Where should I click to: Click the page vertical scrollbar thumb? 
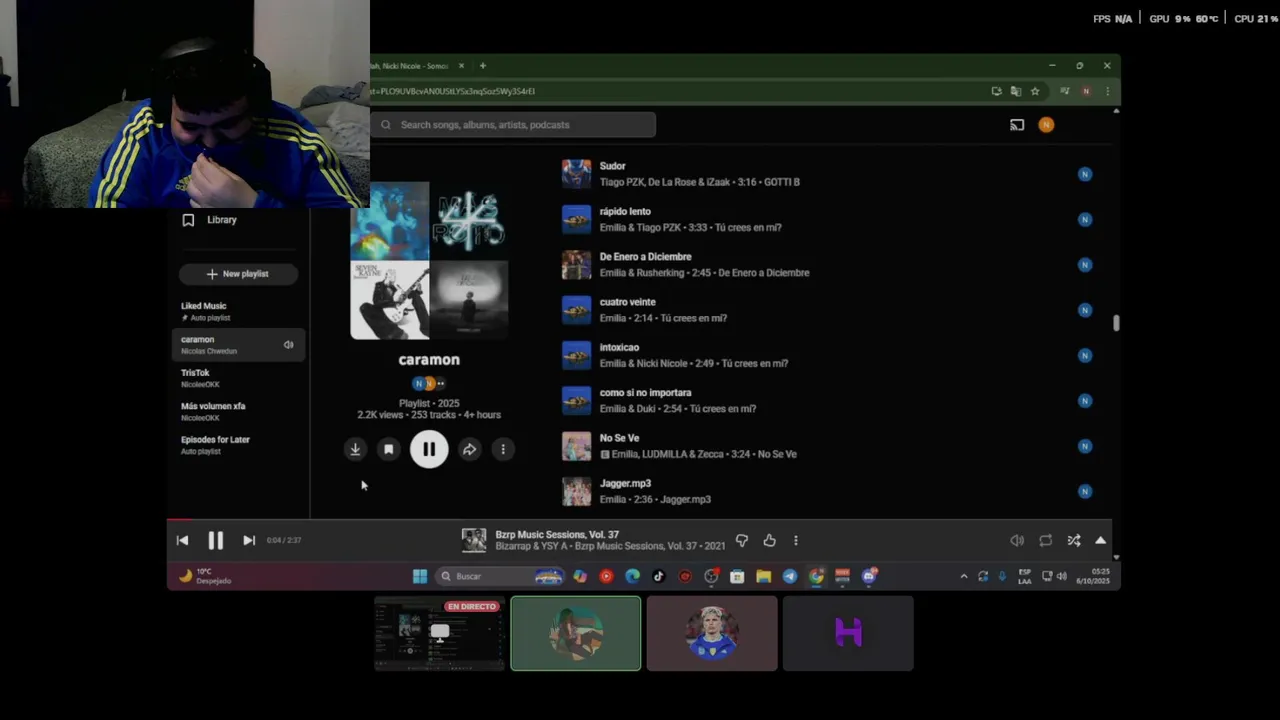(x=1116, y=323)
